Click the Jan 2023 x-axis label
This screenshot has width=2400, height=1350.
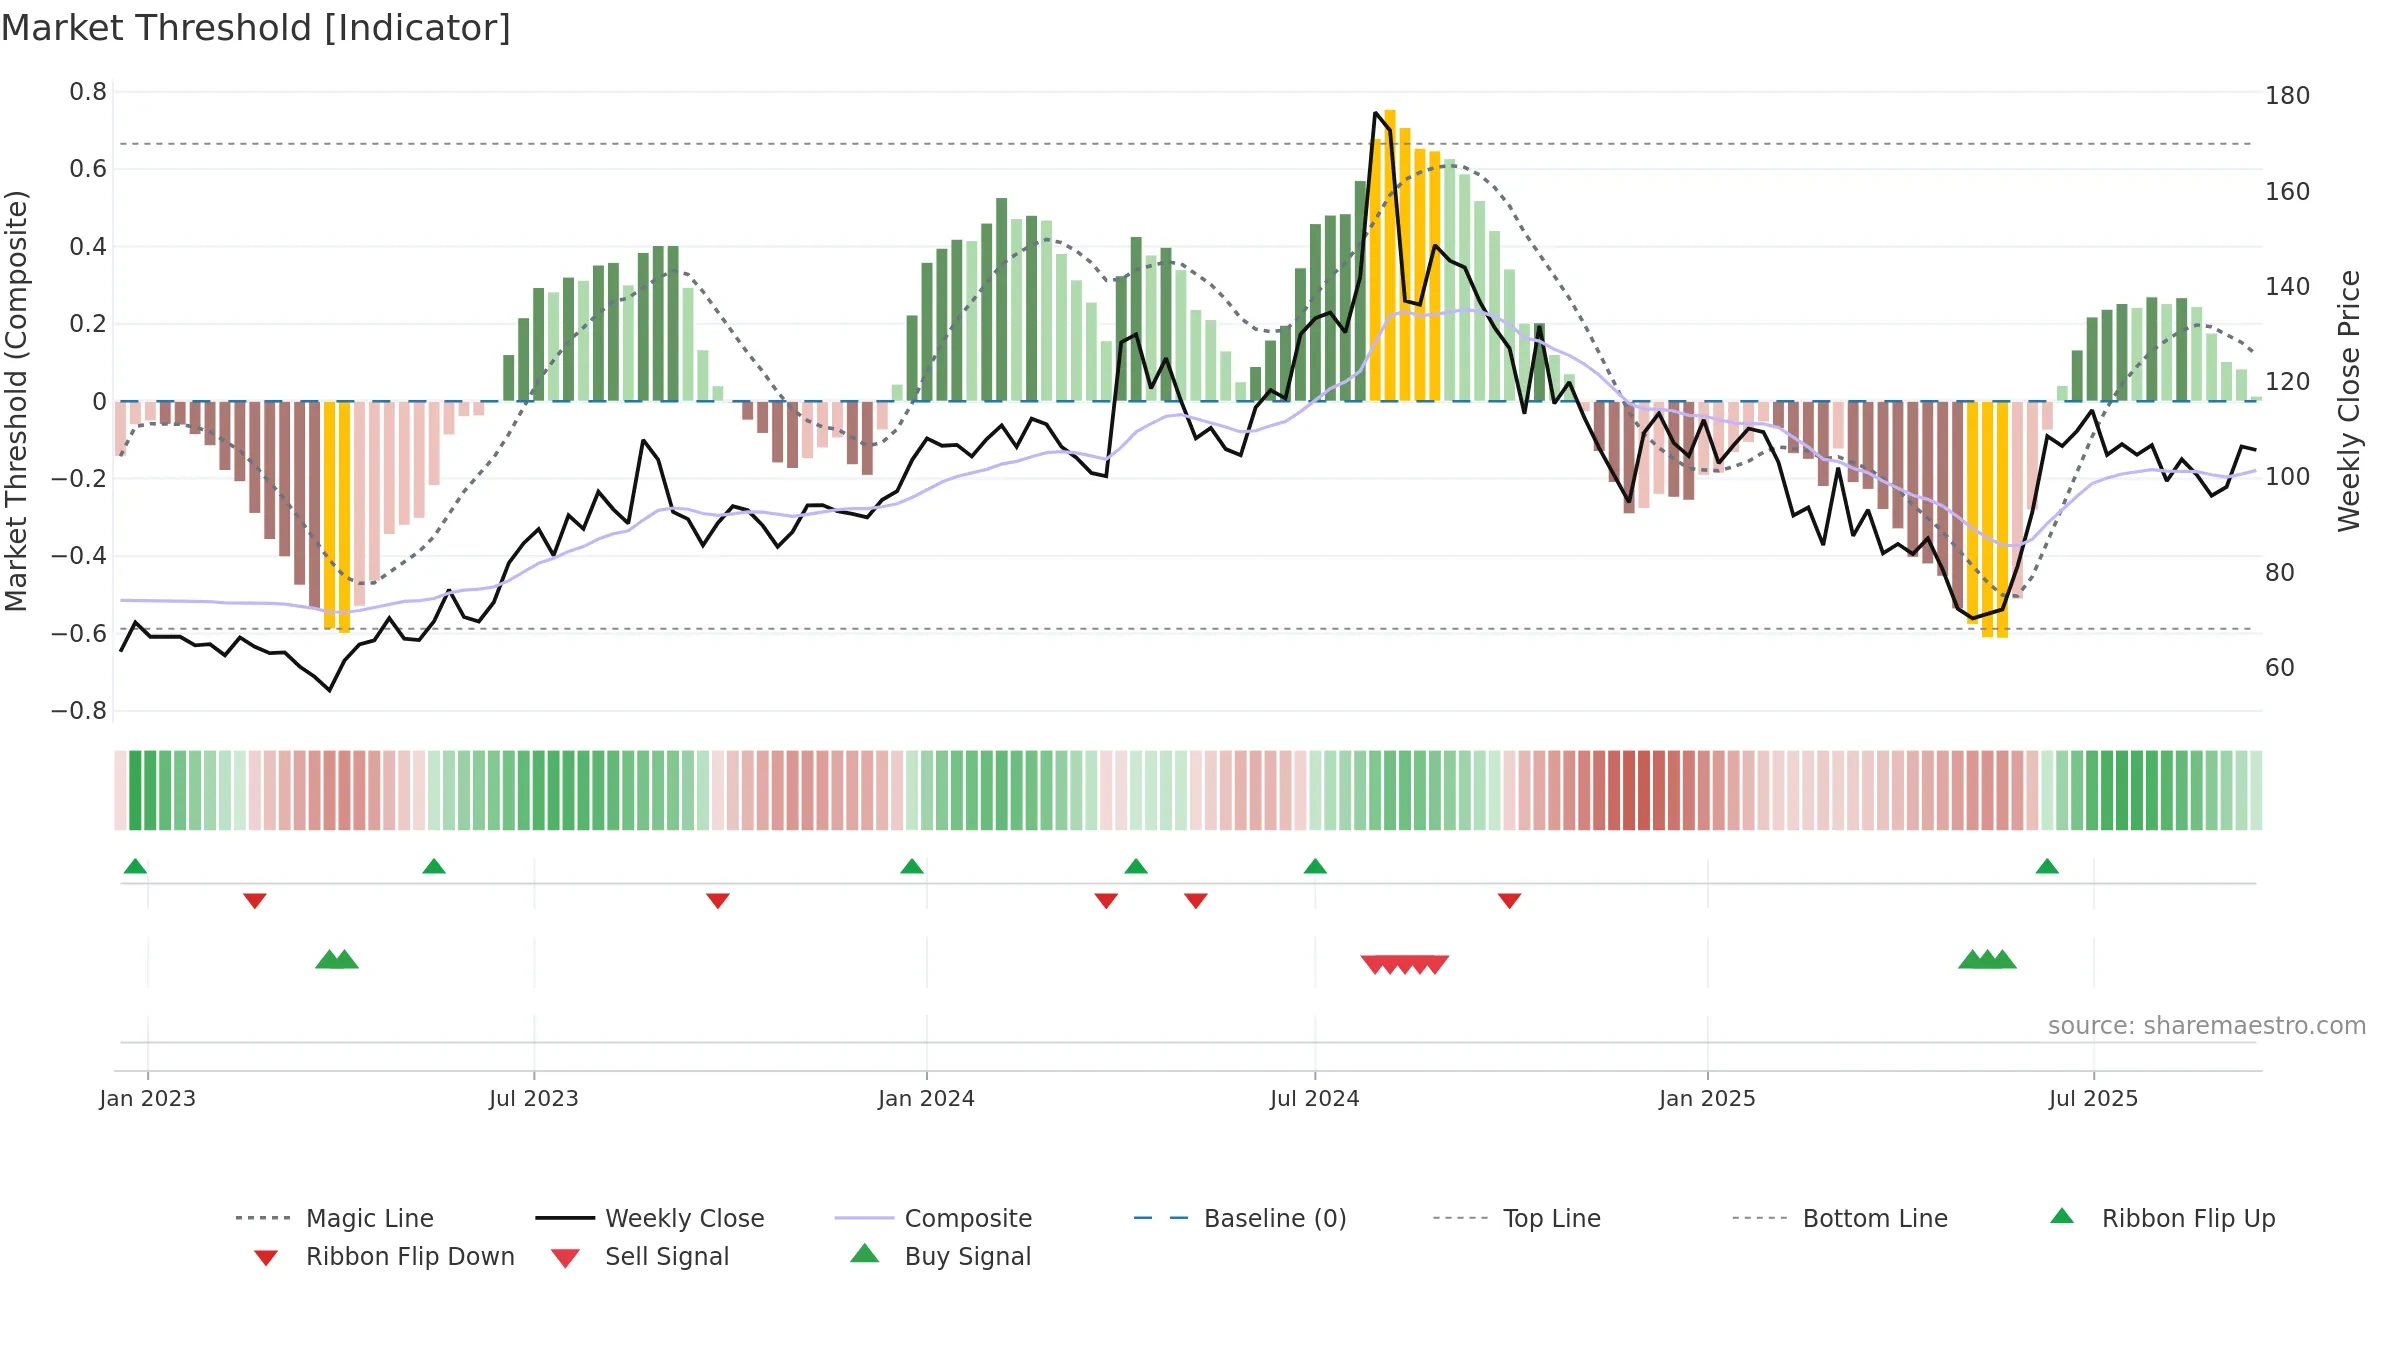coord(148,1099)
